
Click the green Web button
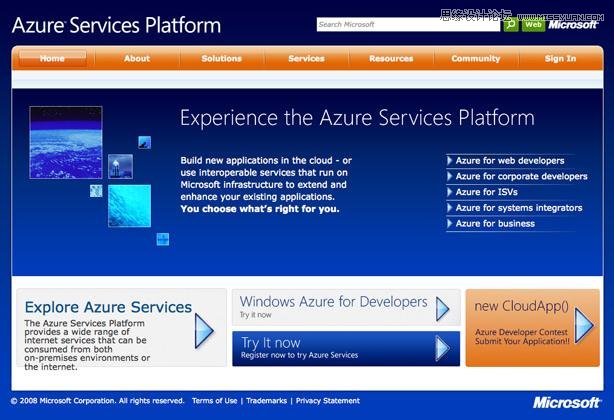(x=533, y=25)
